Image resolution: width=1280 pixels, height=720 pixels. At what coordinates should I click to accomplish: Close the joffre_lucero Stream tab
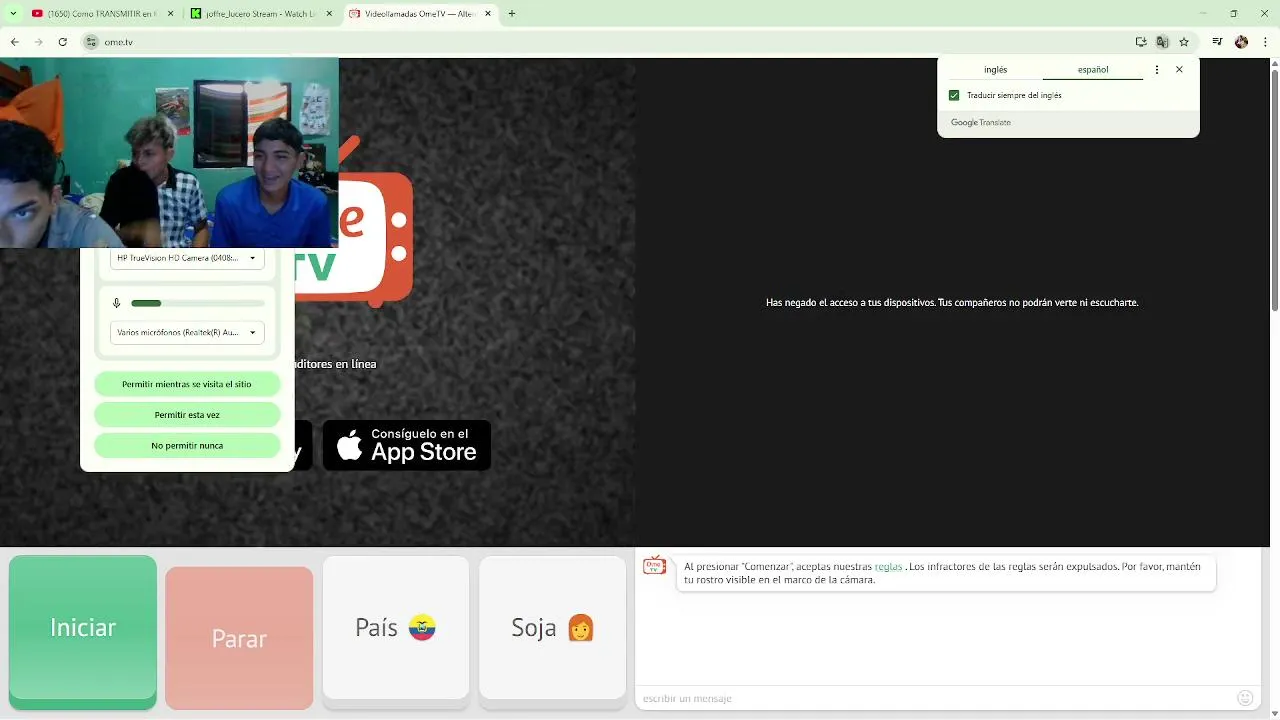tap(329, 14)
